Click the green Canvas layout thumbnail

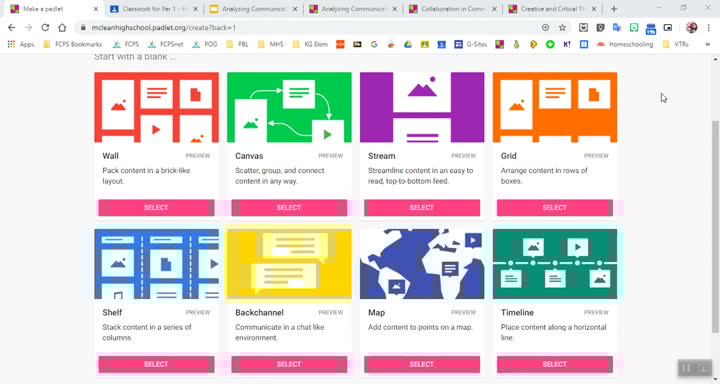pyautogui.click(x=289, y=107)
